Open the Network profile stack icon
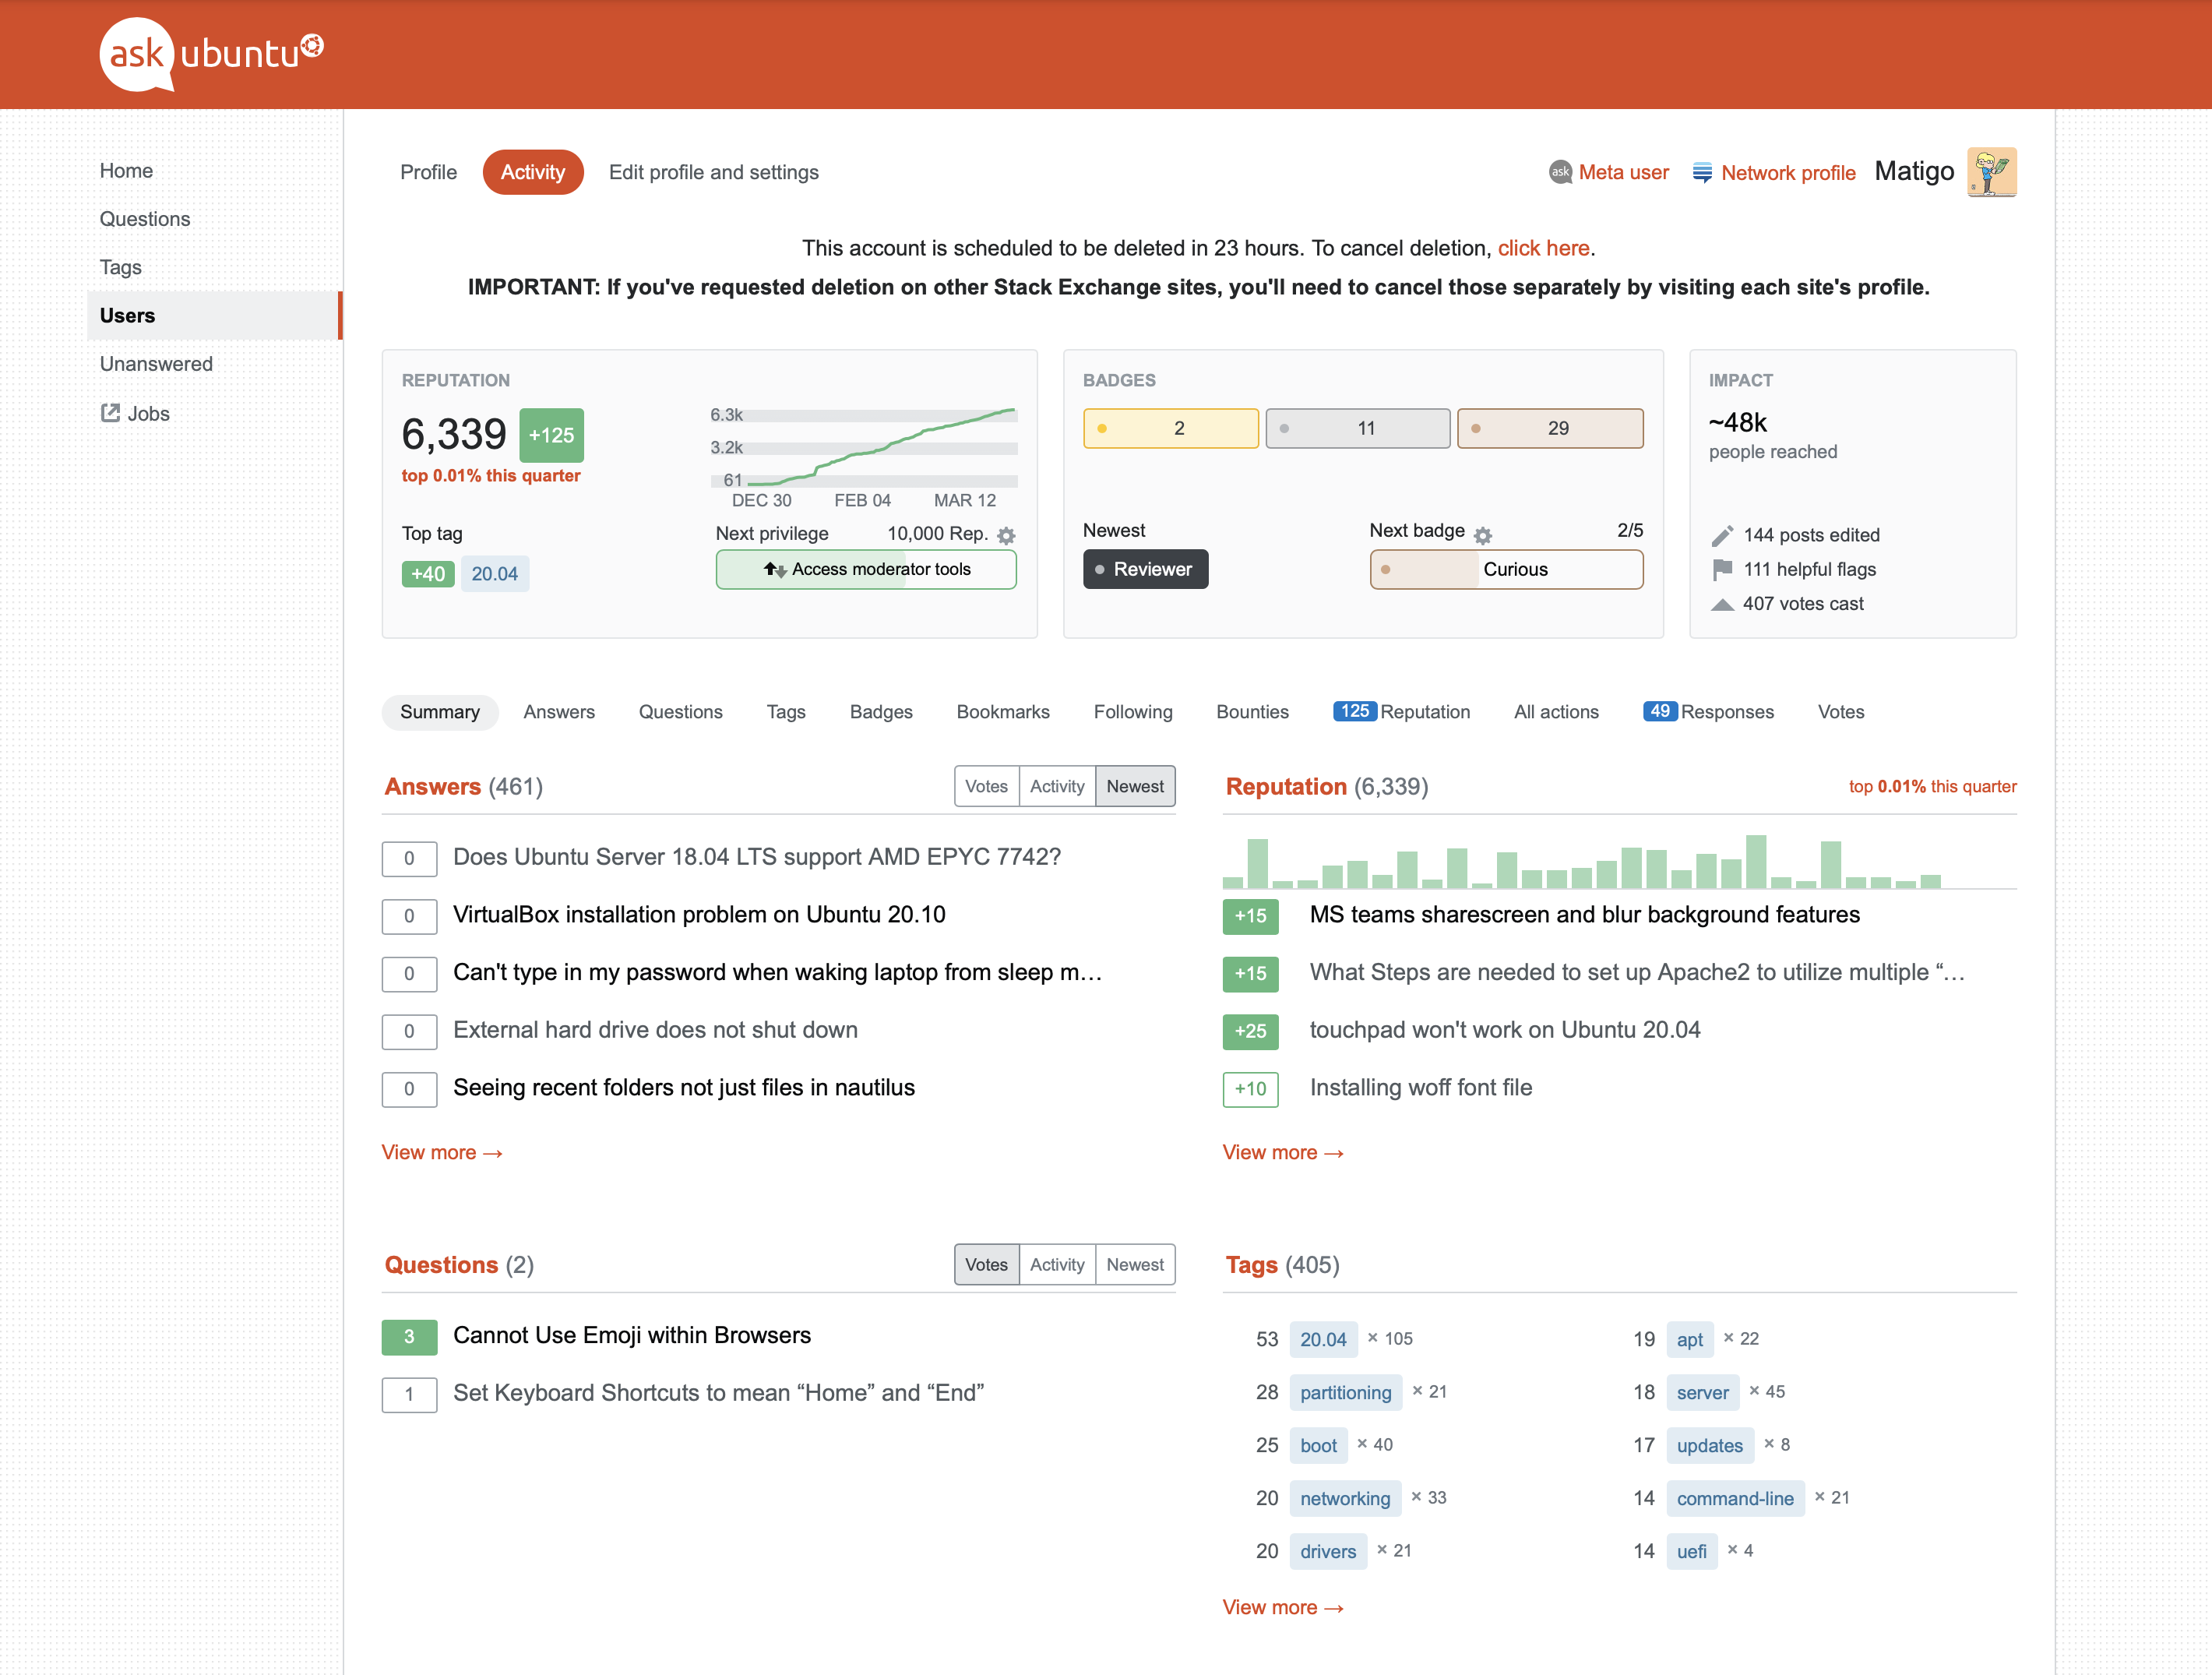The image size is (2212, 1675). 1701,172
